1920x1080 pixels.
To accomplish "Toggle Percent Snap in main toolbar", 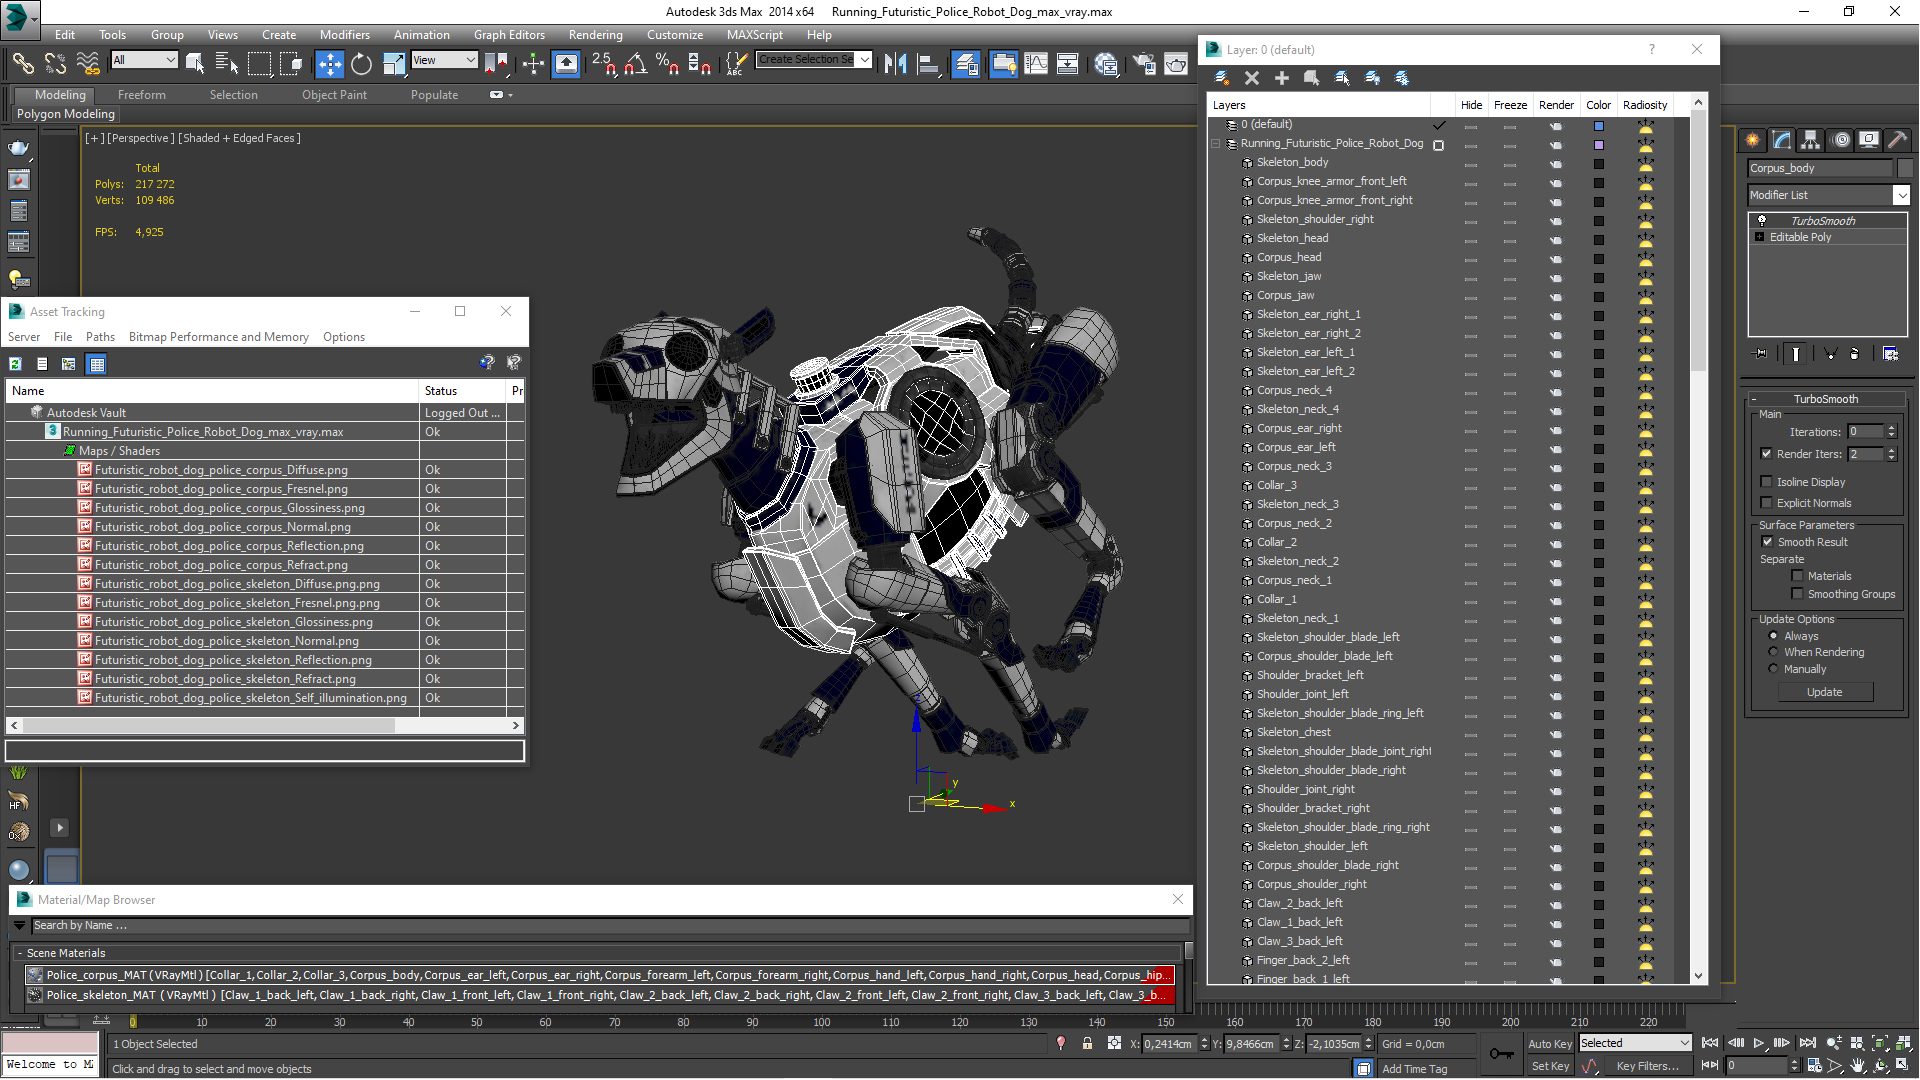I will pos(667,64).
